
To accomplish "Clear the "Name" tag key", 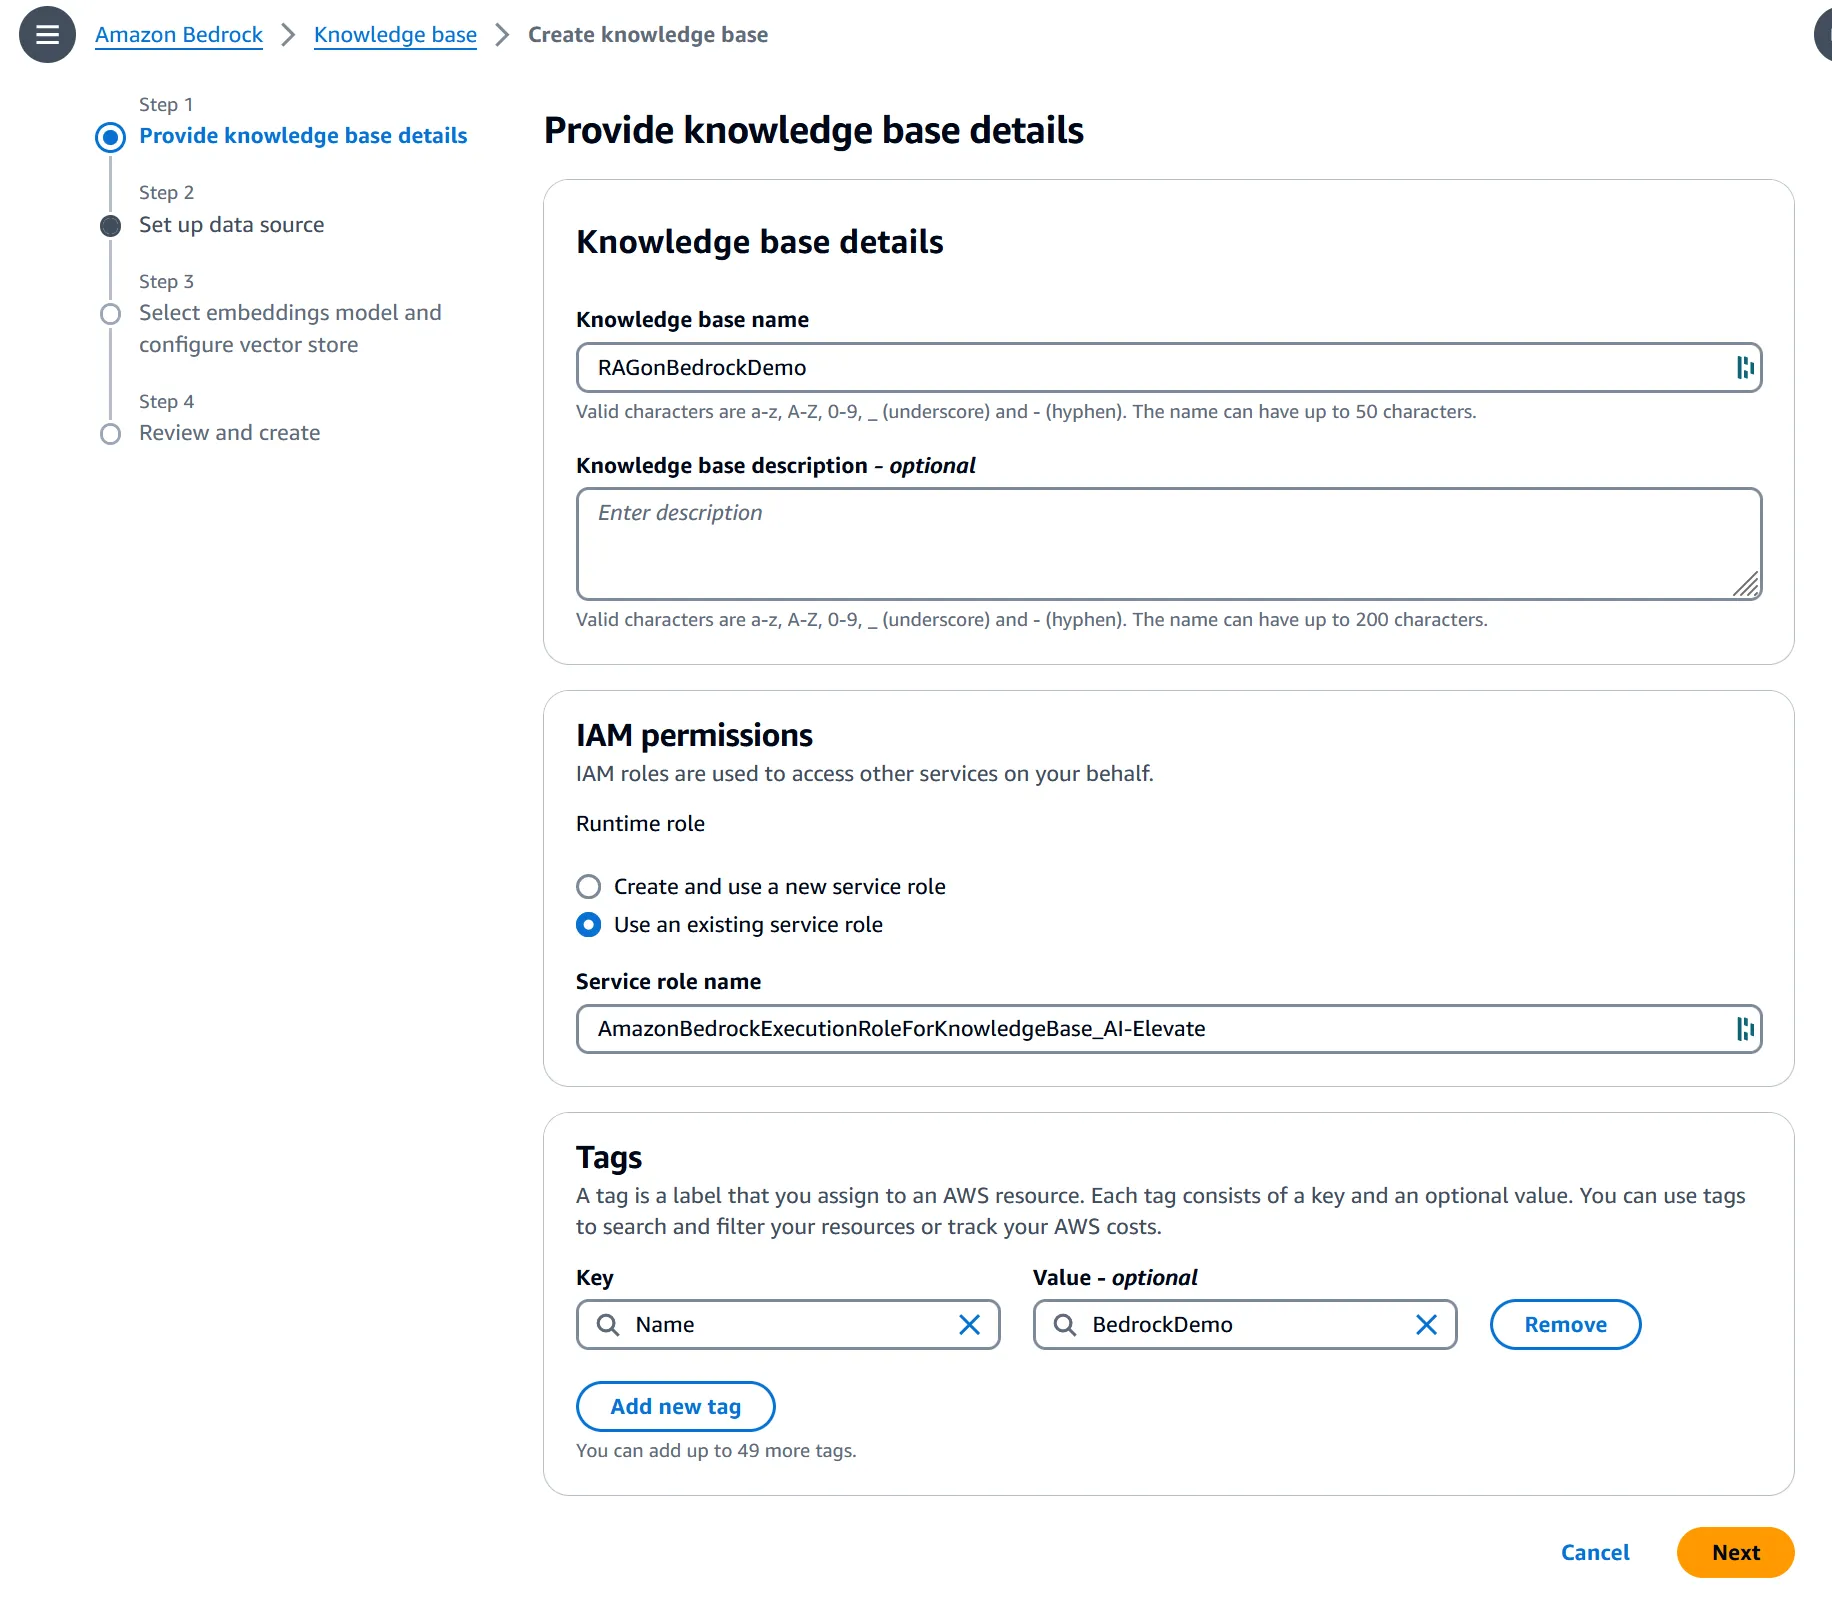I will (968, 1324).
